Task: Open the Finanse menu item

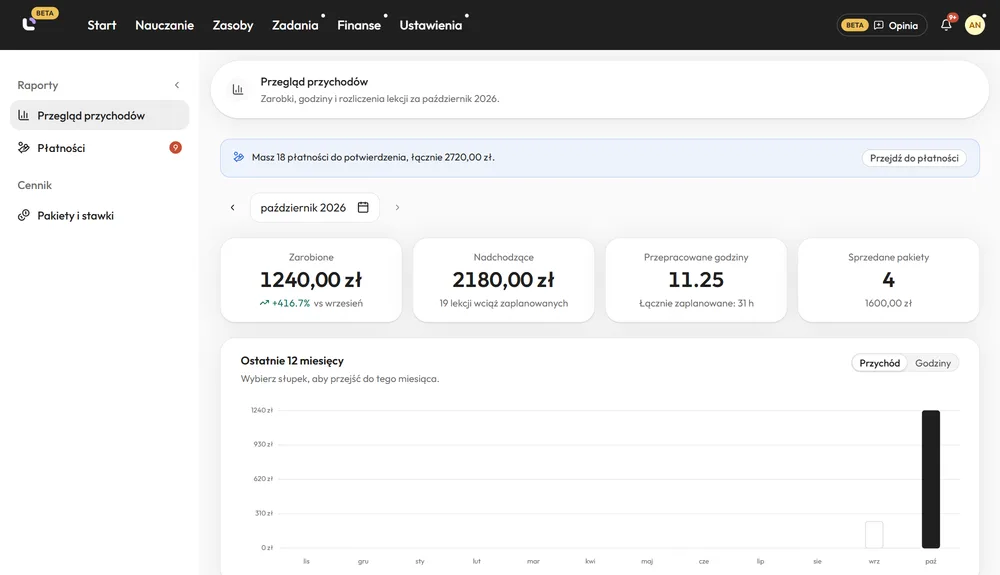Action: [x=359, y=25]
